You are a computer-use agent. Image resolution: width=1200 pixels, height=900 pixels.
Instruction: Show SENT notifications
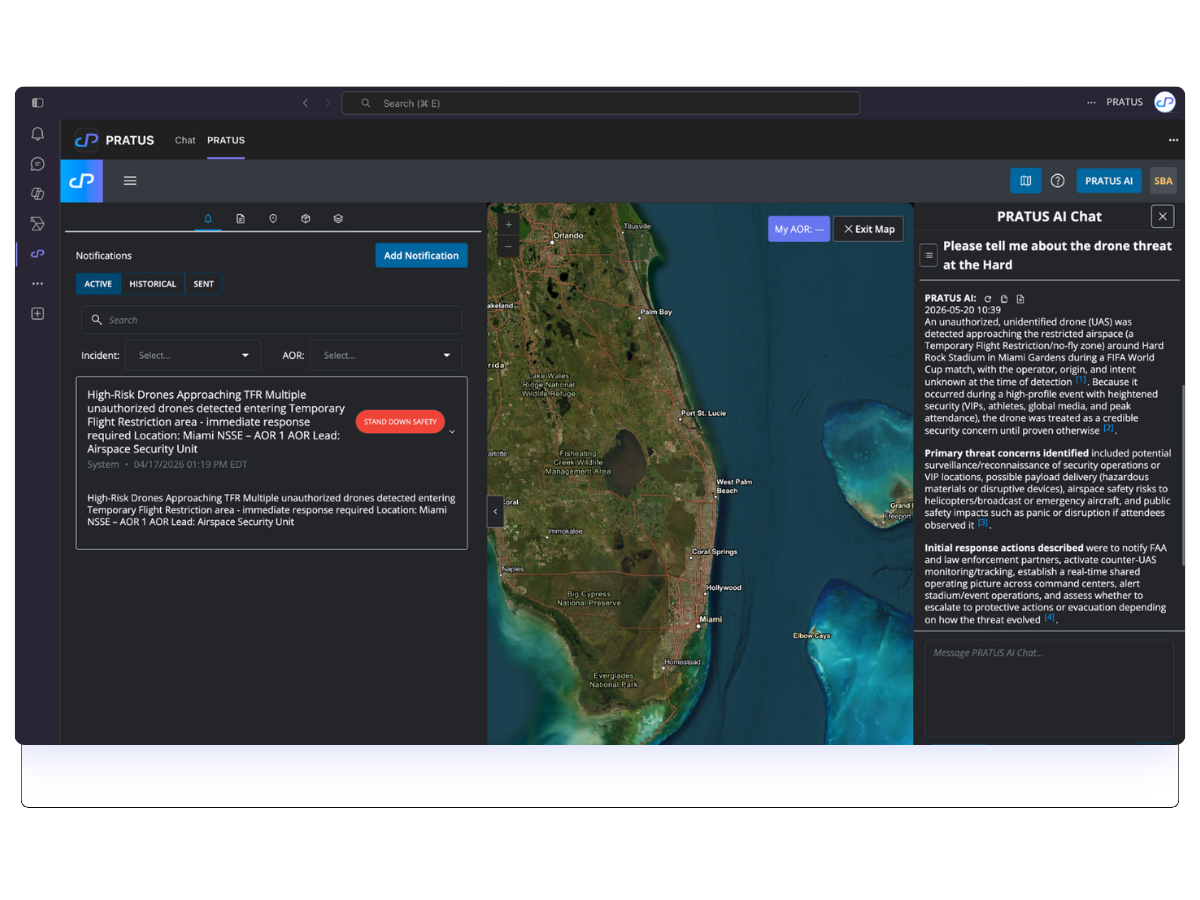203,284
